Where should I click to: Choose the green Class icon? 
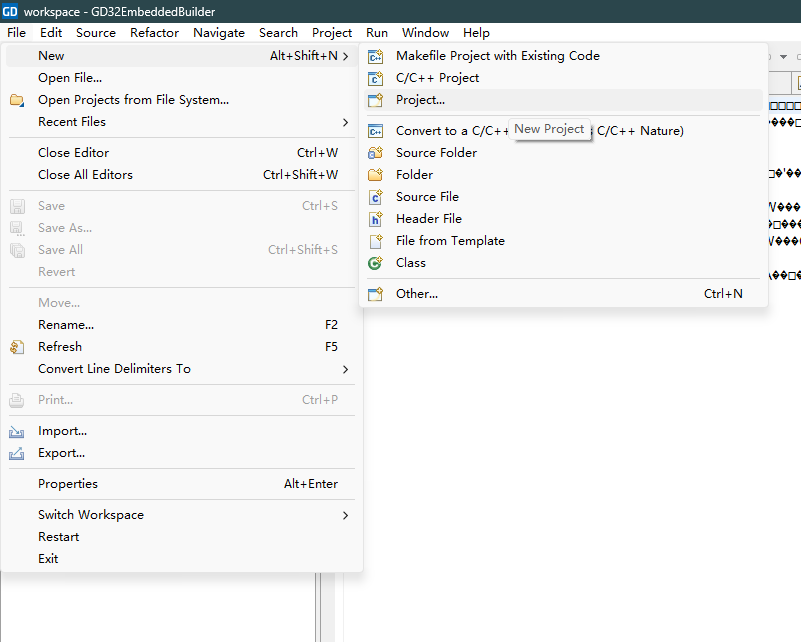(375, 263)
